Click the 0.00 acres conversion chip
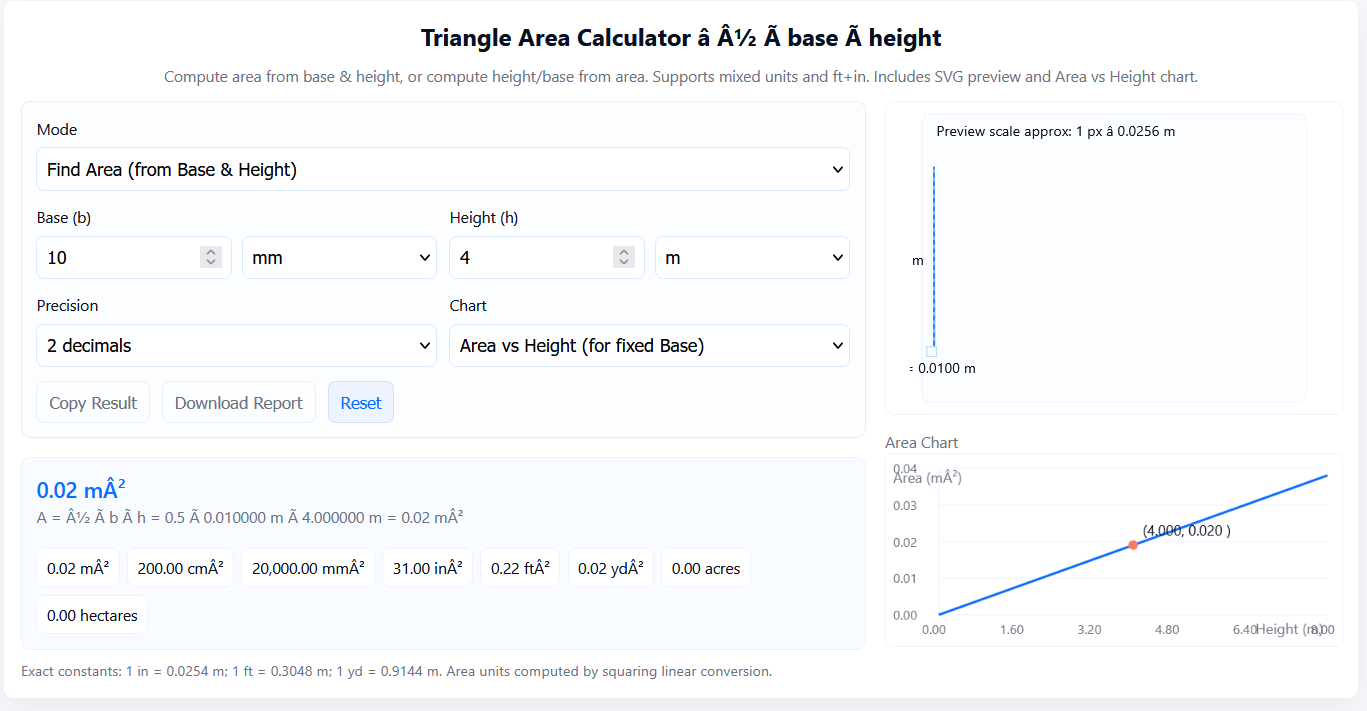Image resolution: width=1367 pixels, height=711 pixels. (x=705, y=567)
